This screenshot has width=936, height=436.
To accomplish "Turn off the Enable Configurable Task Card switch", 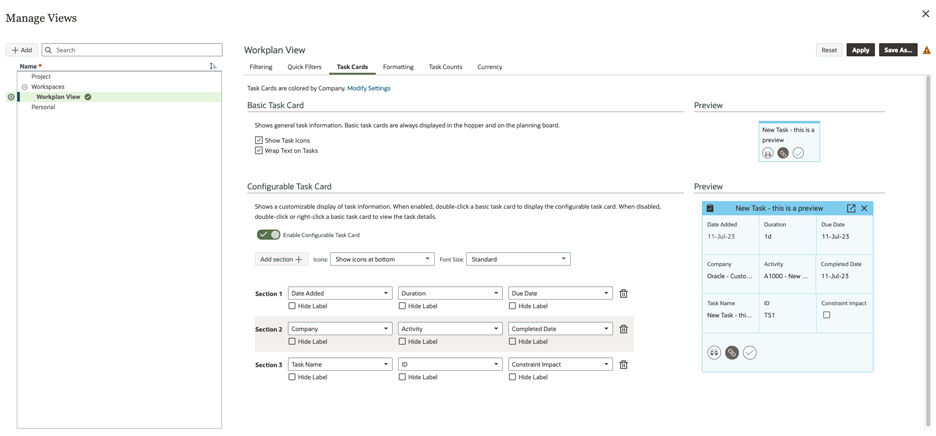I will click(x=268, y=235).
